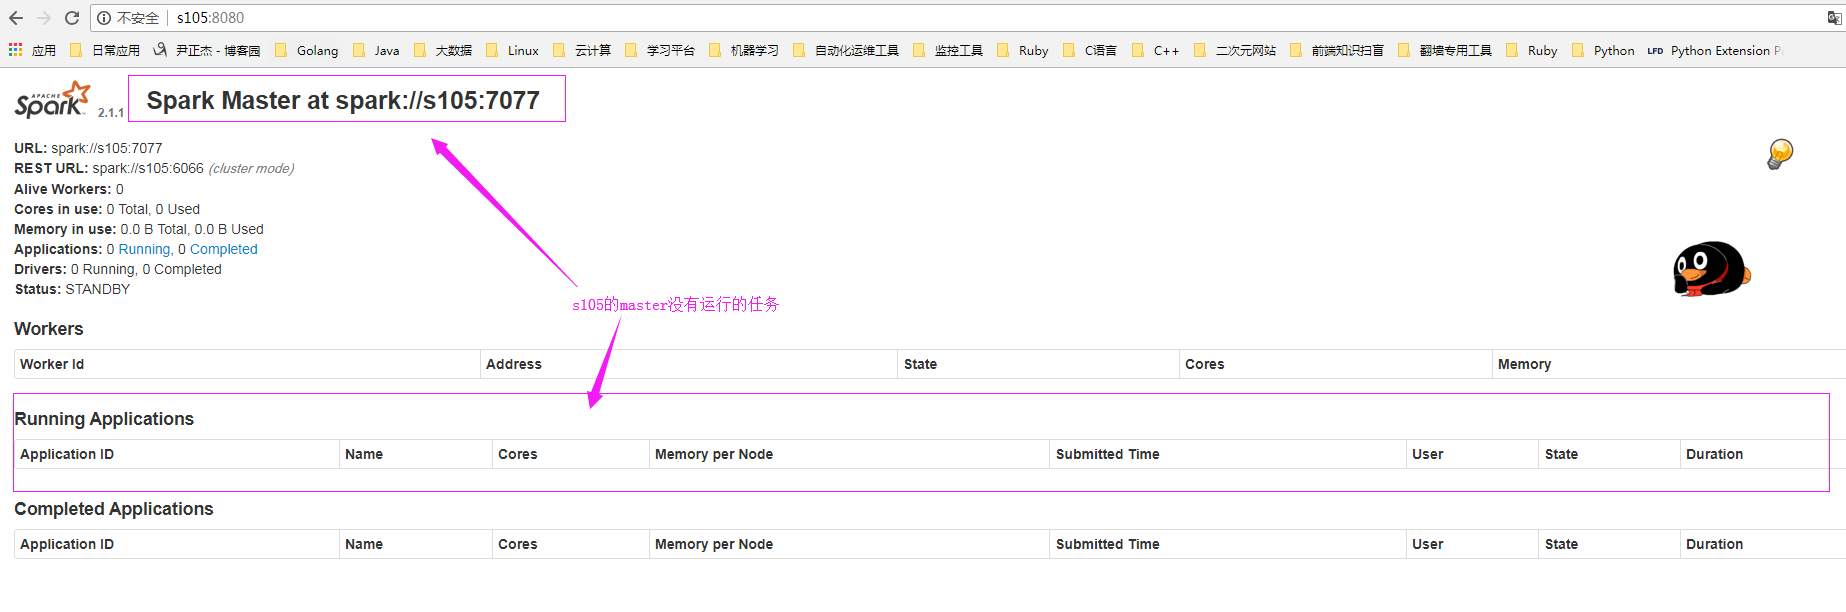Click the Apache Spark logo
This screenshot has height=612, width=1846.
[x=52, y=100]
